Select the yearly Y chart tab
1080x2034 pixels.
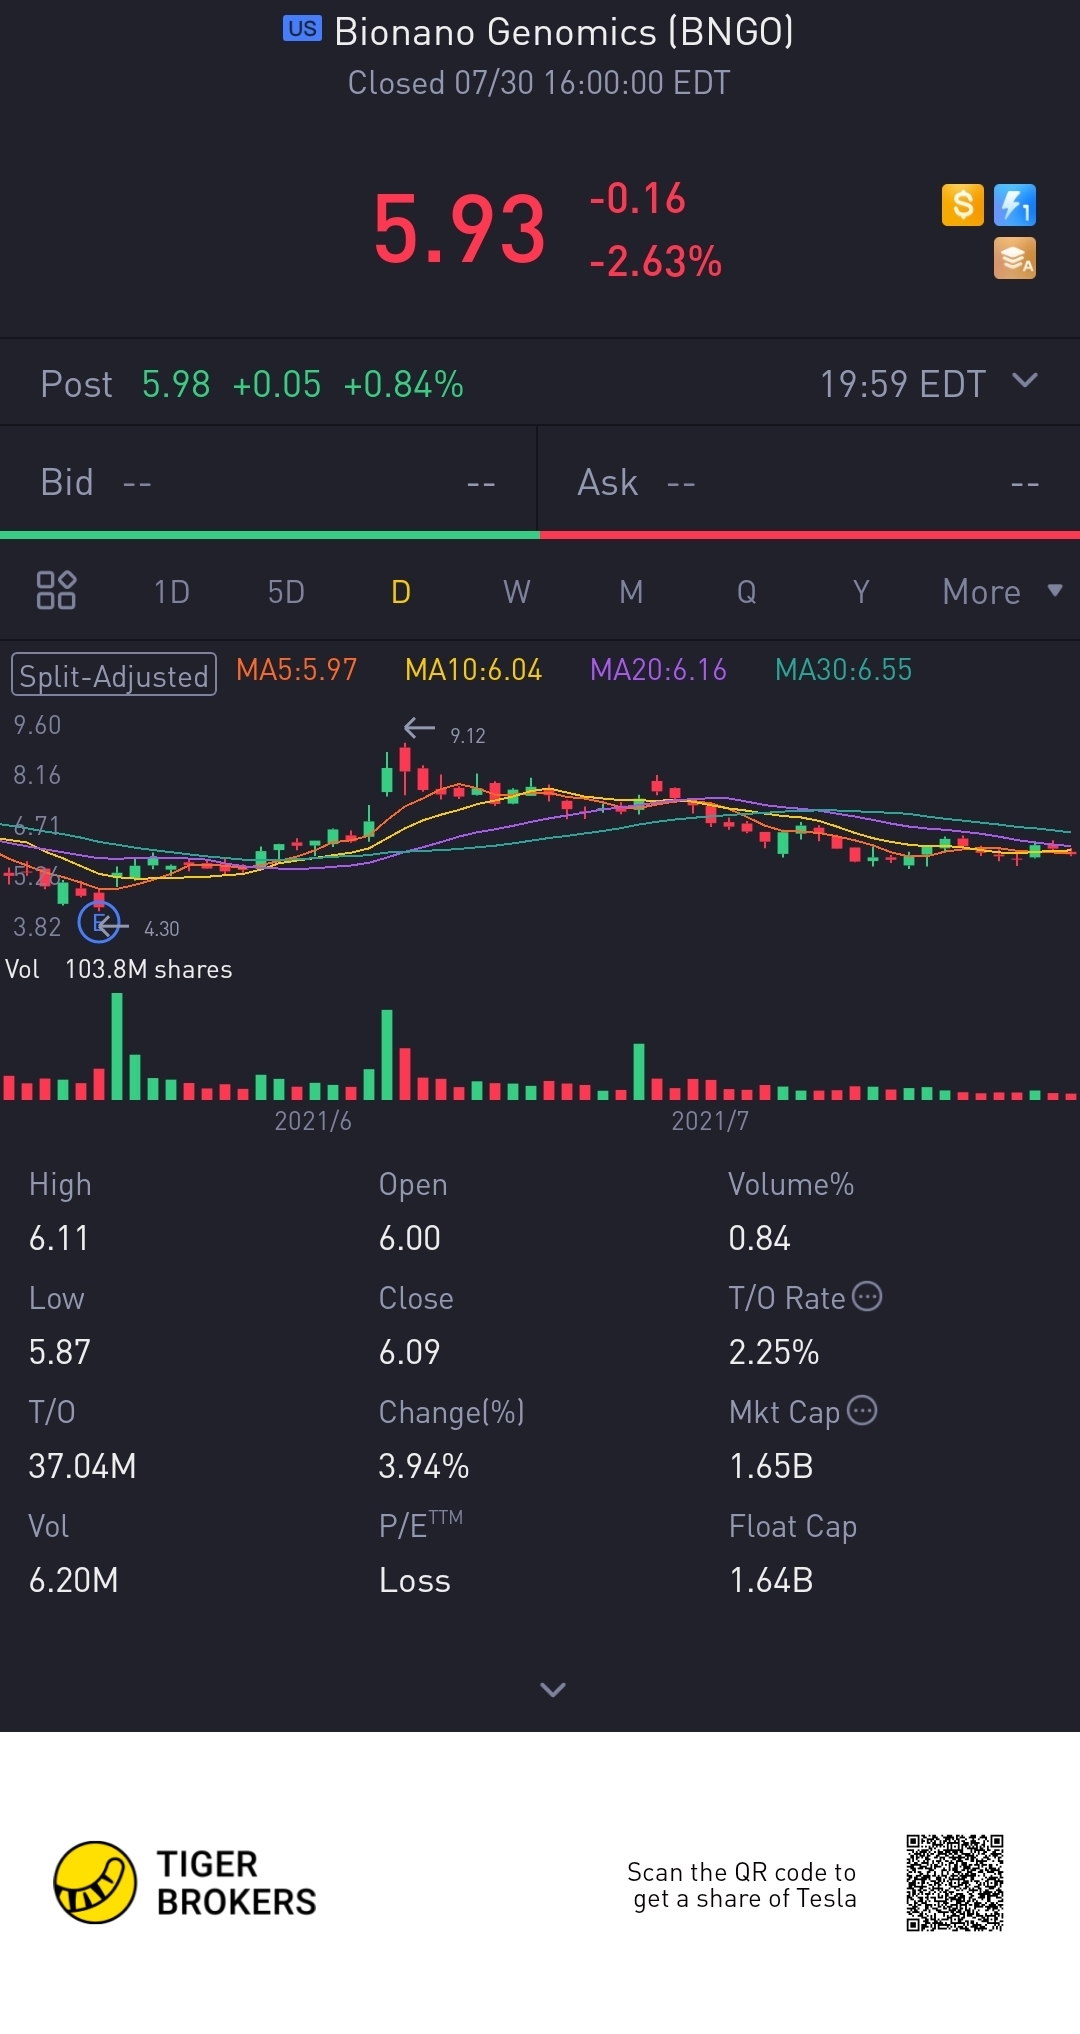point(861,591)
